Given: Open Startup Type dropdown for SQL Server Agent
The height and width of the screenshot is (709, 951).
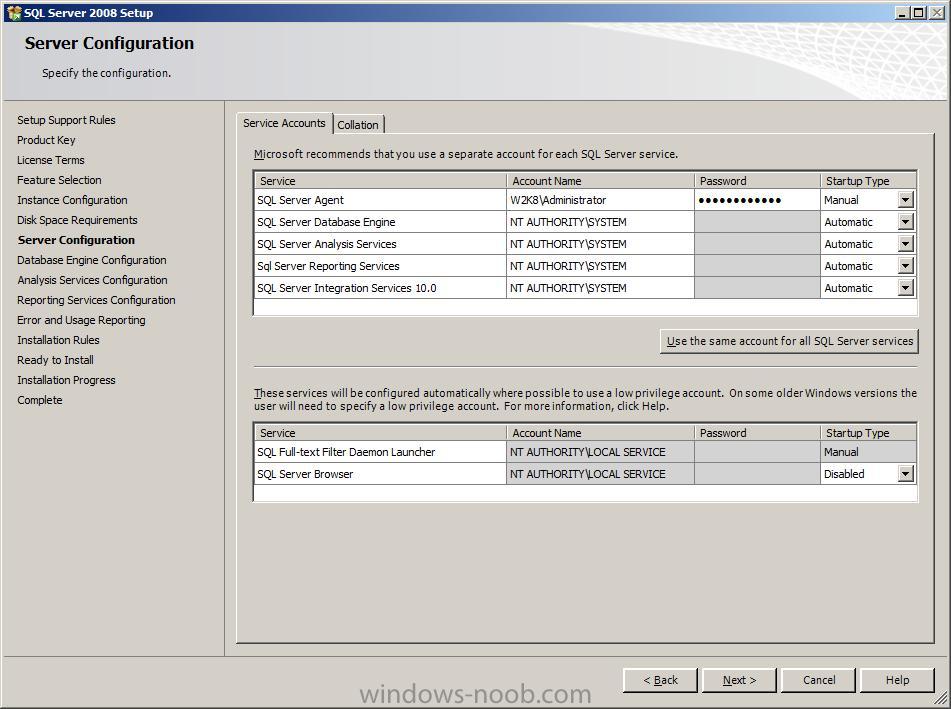Looking at the screenshot, I should (x=906, y=200).
